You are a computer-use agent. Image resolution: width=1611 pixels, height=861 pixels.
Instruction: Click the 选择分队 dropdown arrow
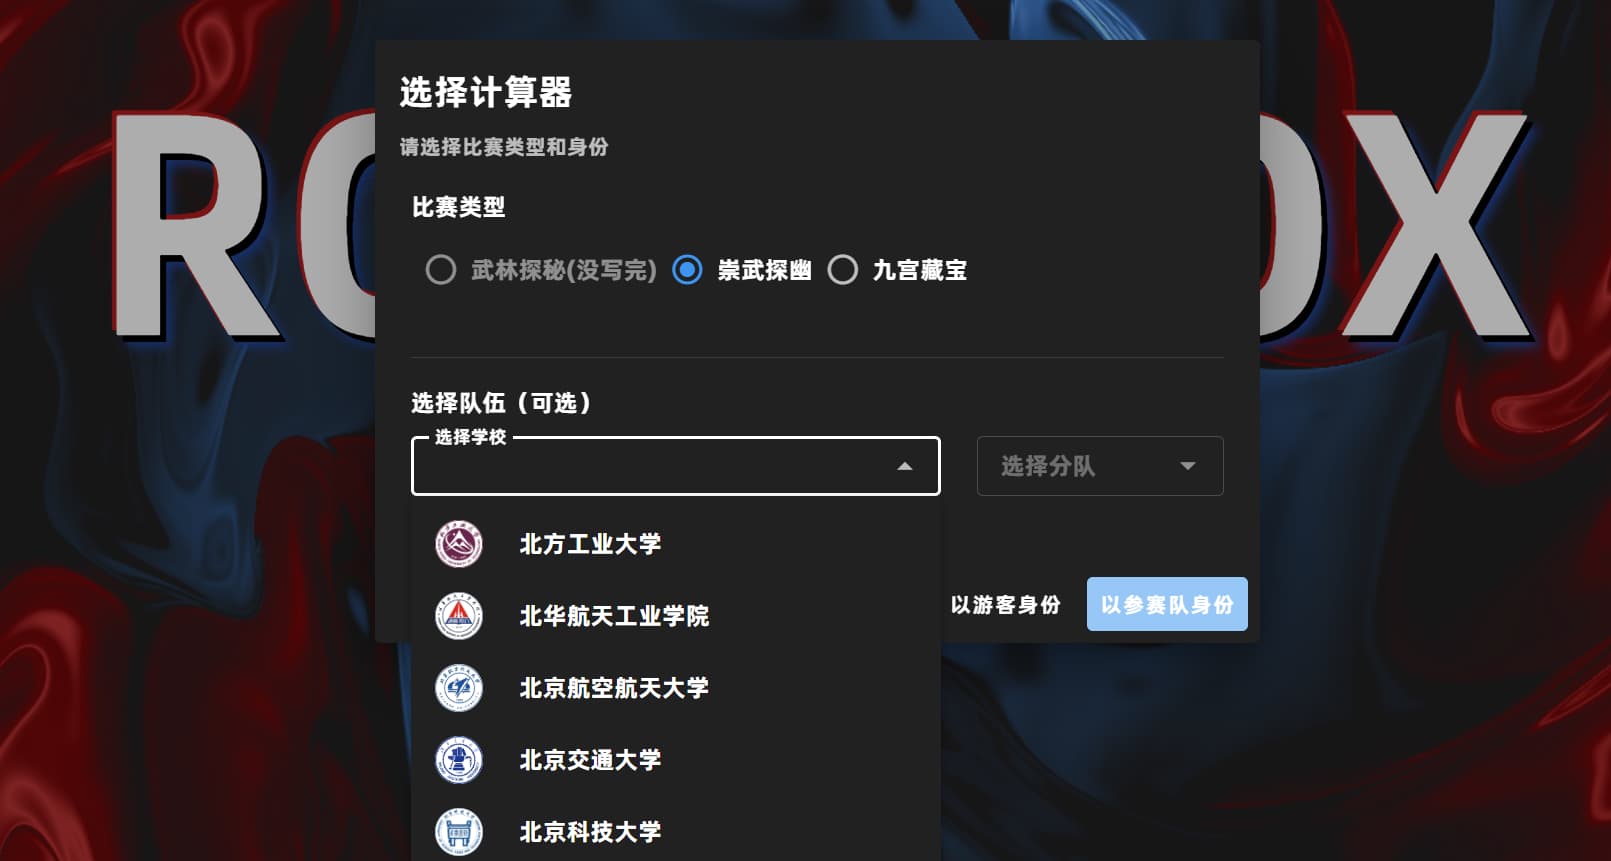click(x=1188, y=466)
